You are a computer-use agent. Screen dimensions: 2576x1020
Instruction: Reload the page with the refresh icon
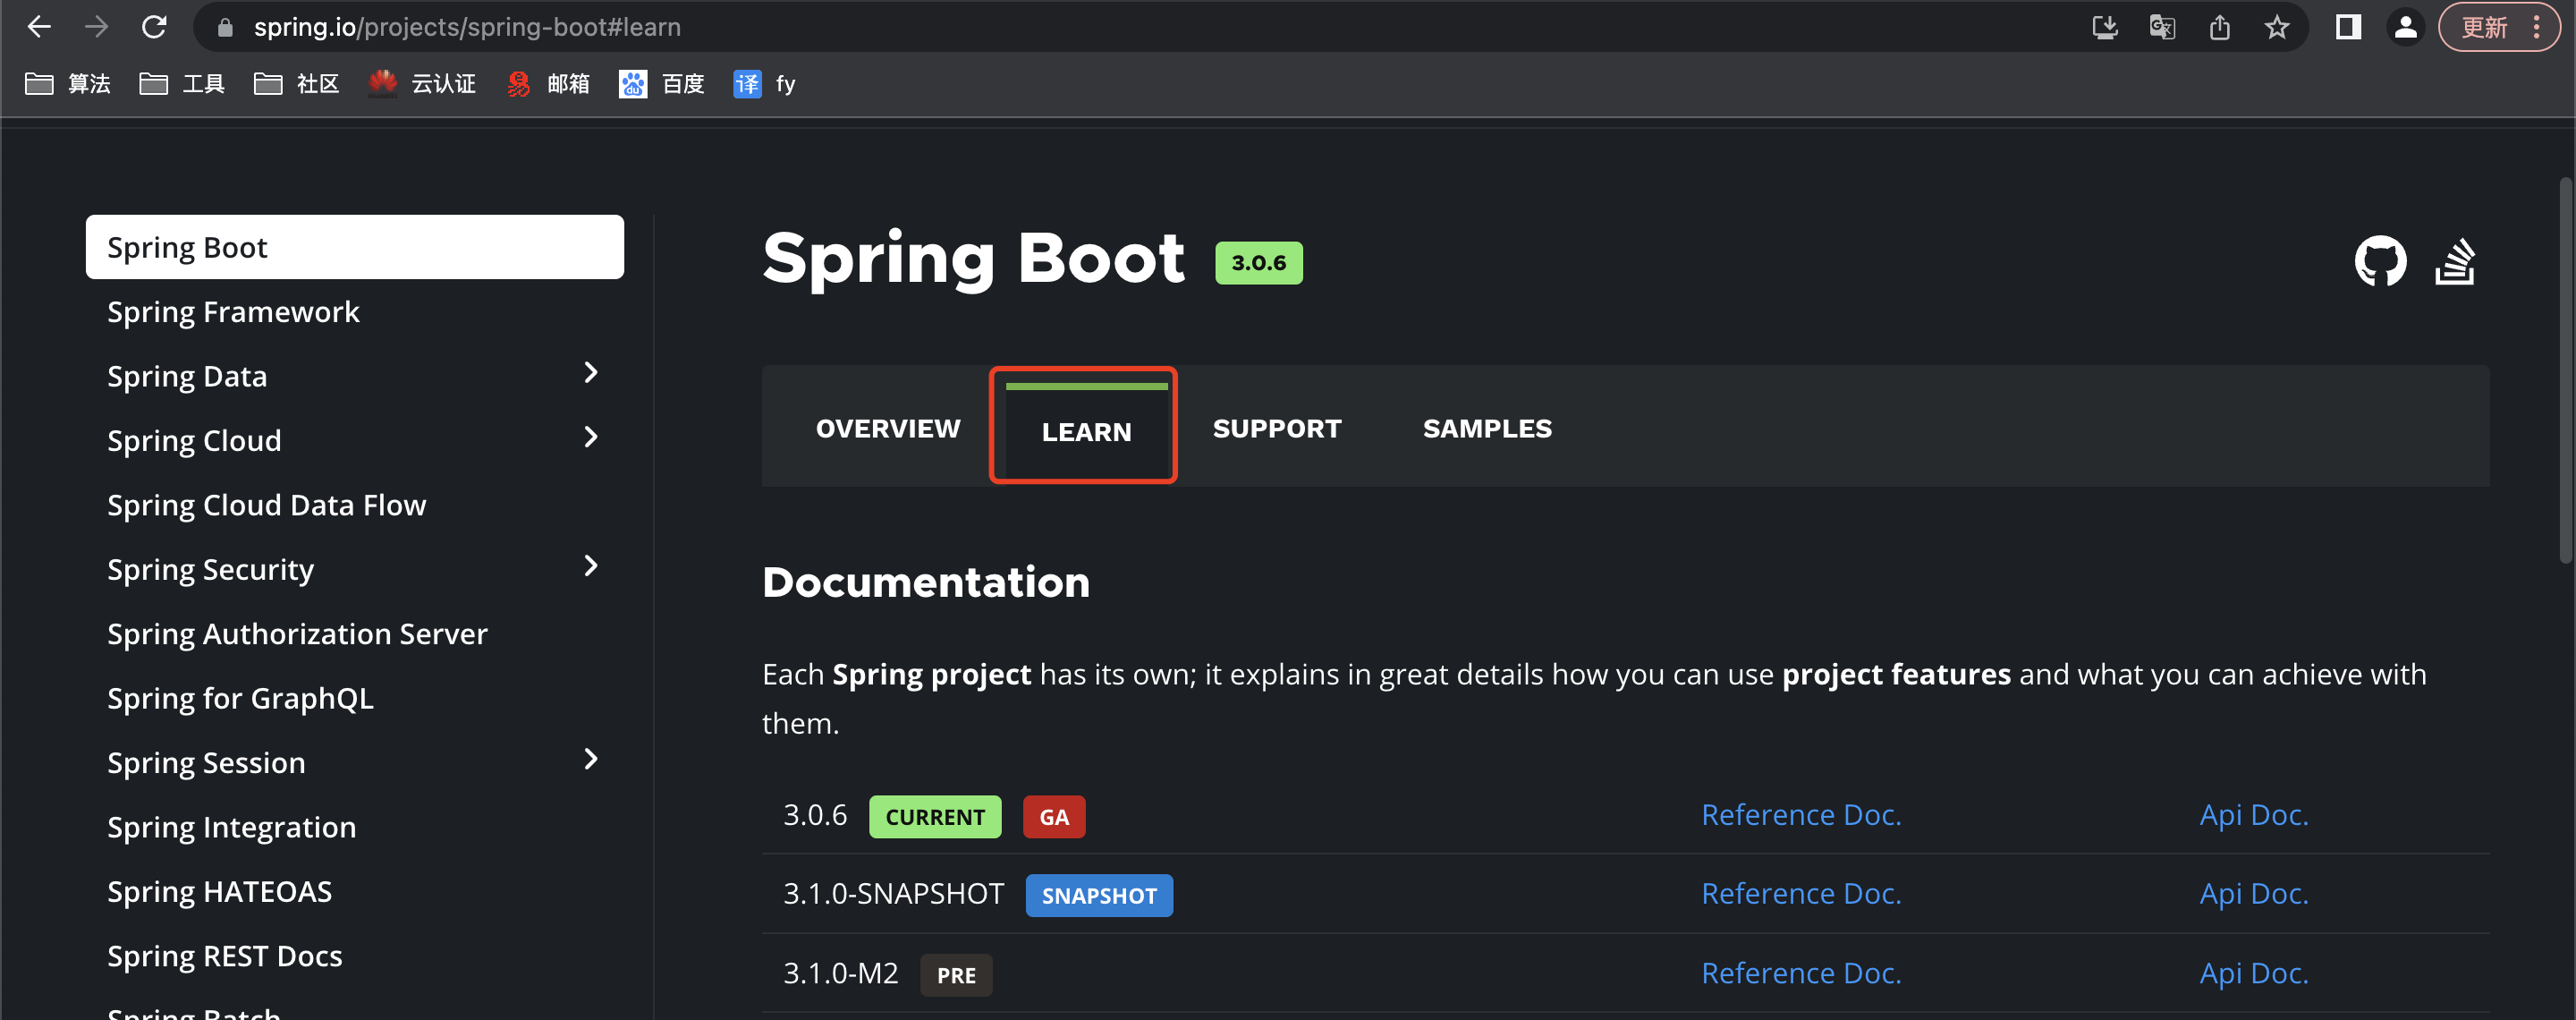coord(154,27)
